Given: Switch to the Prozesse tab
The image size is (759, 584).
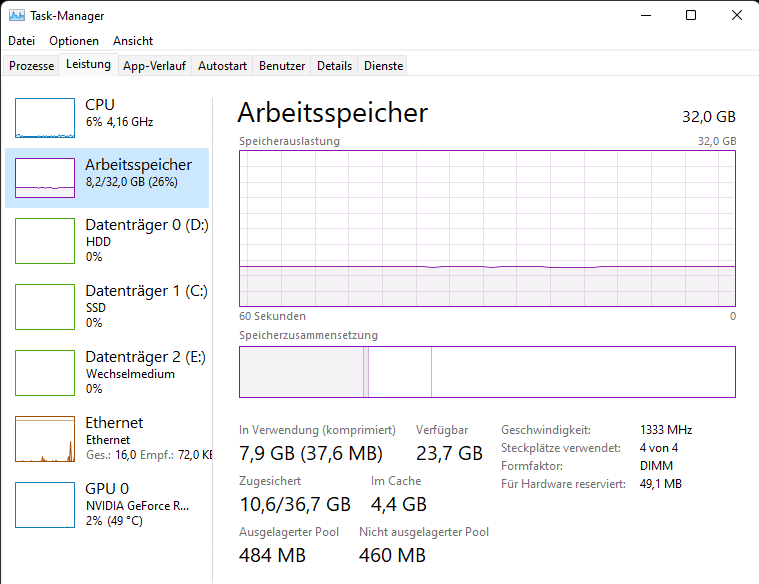Looking at the screenshot, I should 31,66.
